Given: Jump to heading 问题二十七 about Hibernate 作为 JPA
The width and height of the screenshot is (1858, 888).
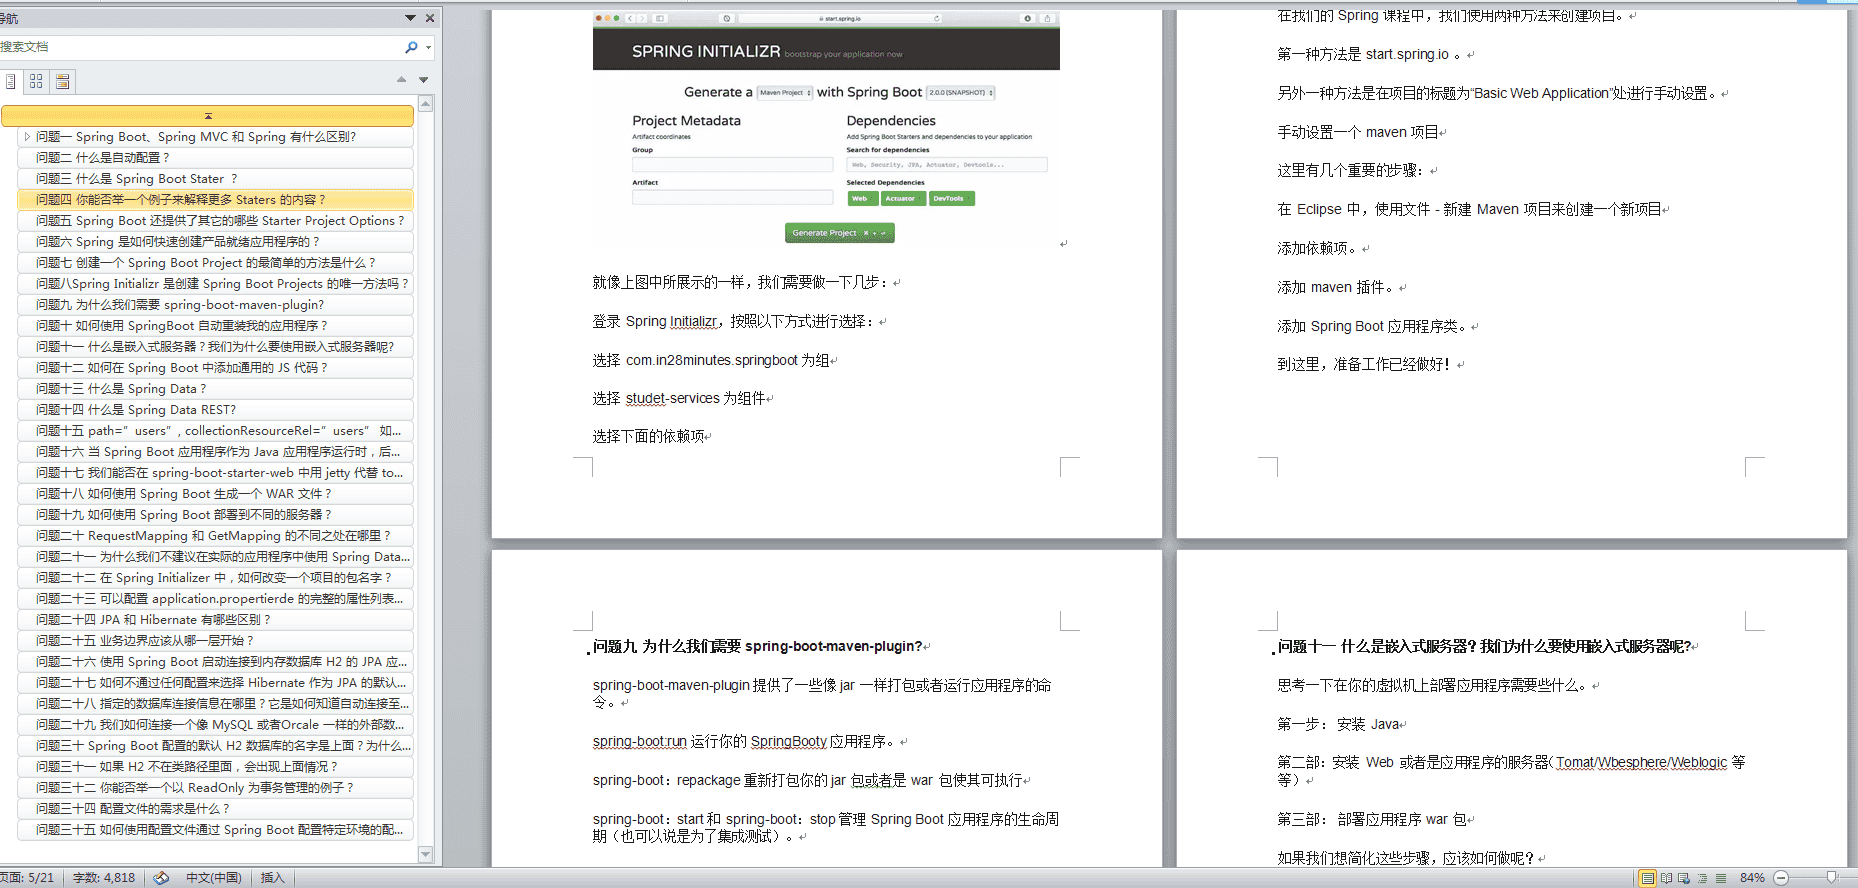Looking at the screenshot, I should [216, 683].
